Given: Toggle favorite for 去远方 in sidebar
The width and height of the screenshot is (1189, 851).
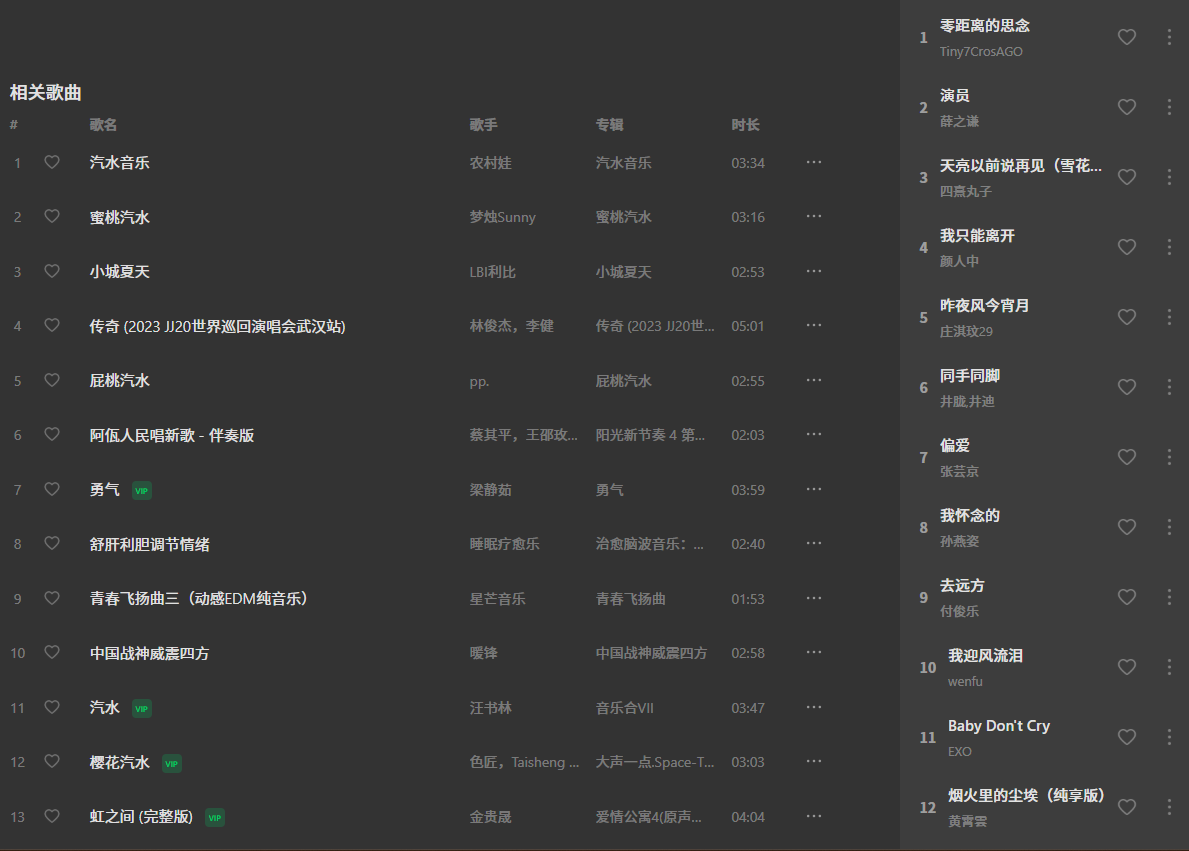Looking at the screenshot, I should coord(1126,597).
